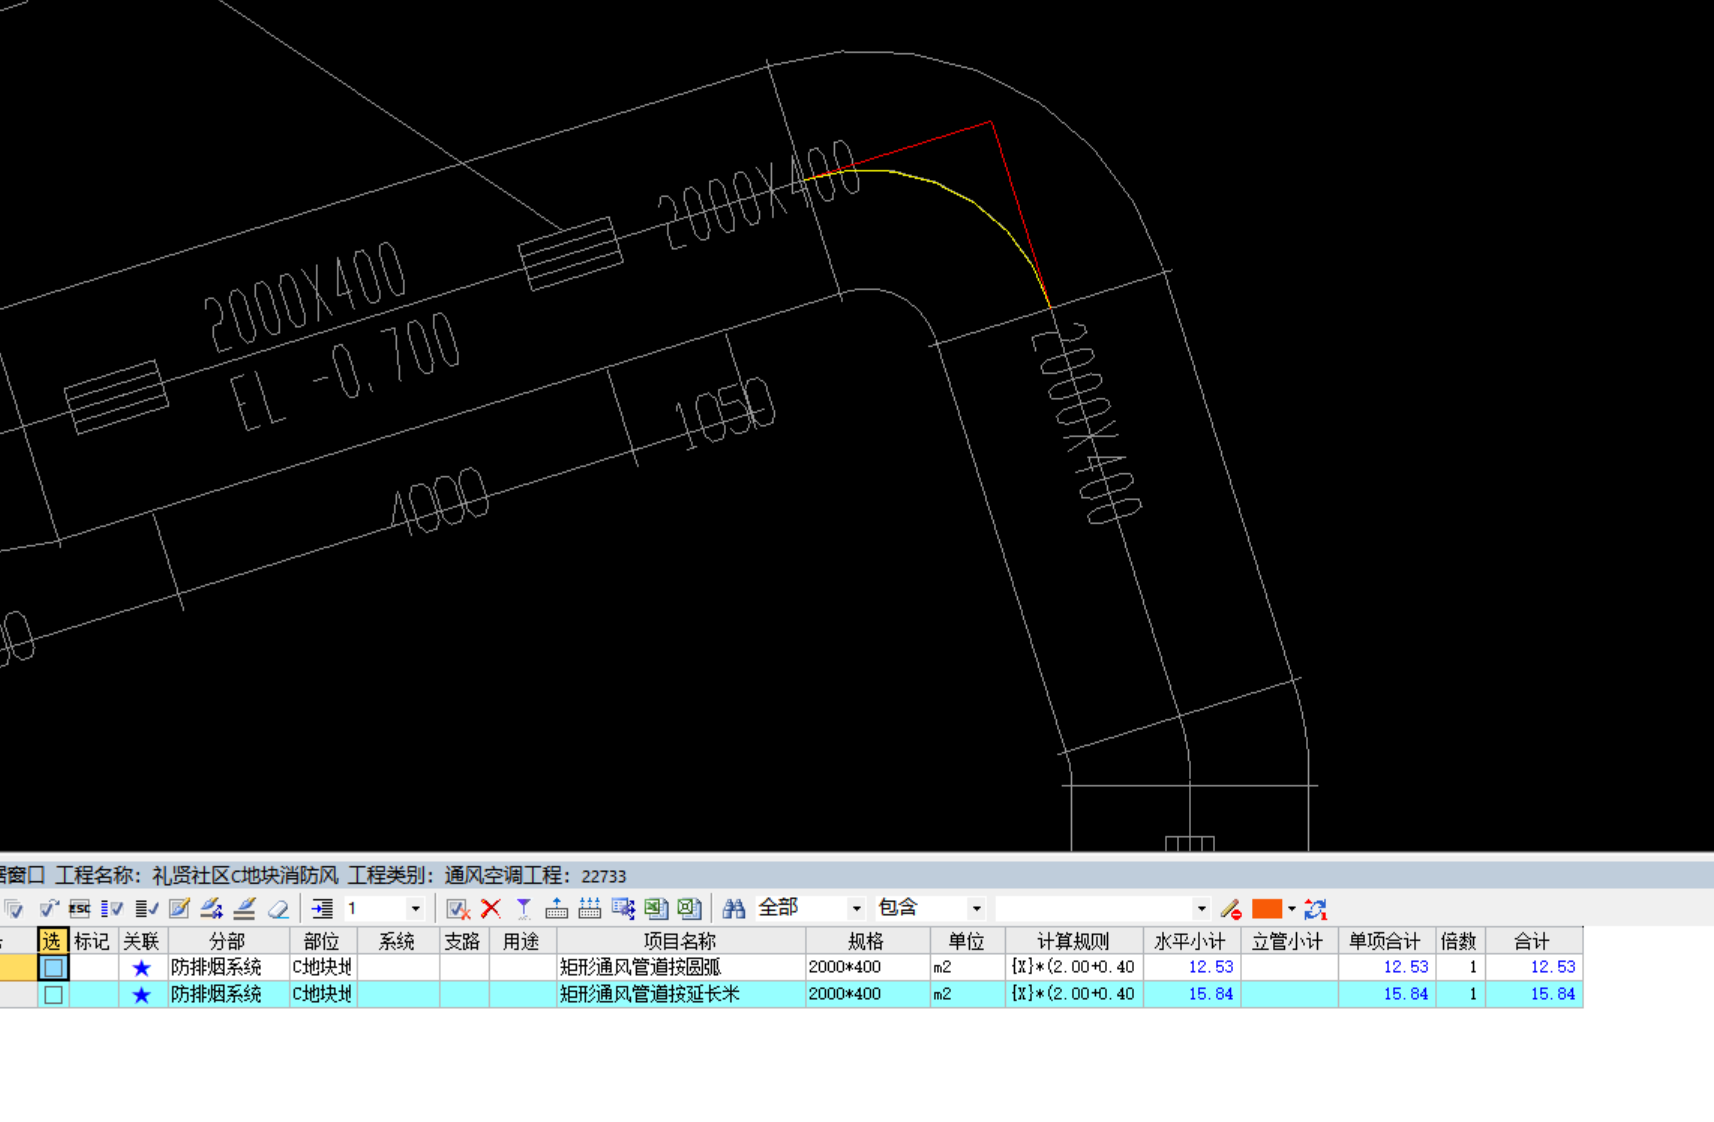Click the select-all checkmark stack icon

coord(14,909)
